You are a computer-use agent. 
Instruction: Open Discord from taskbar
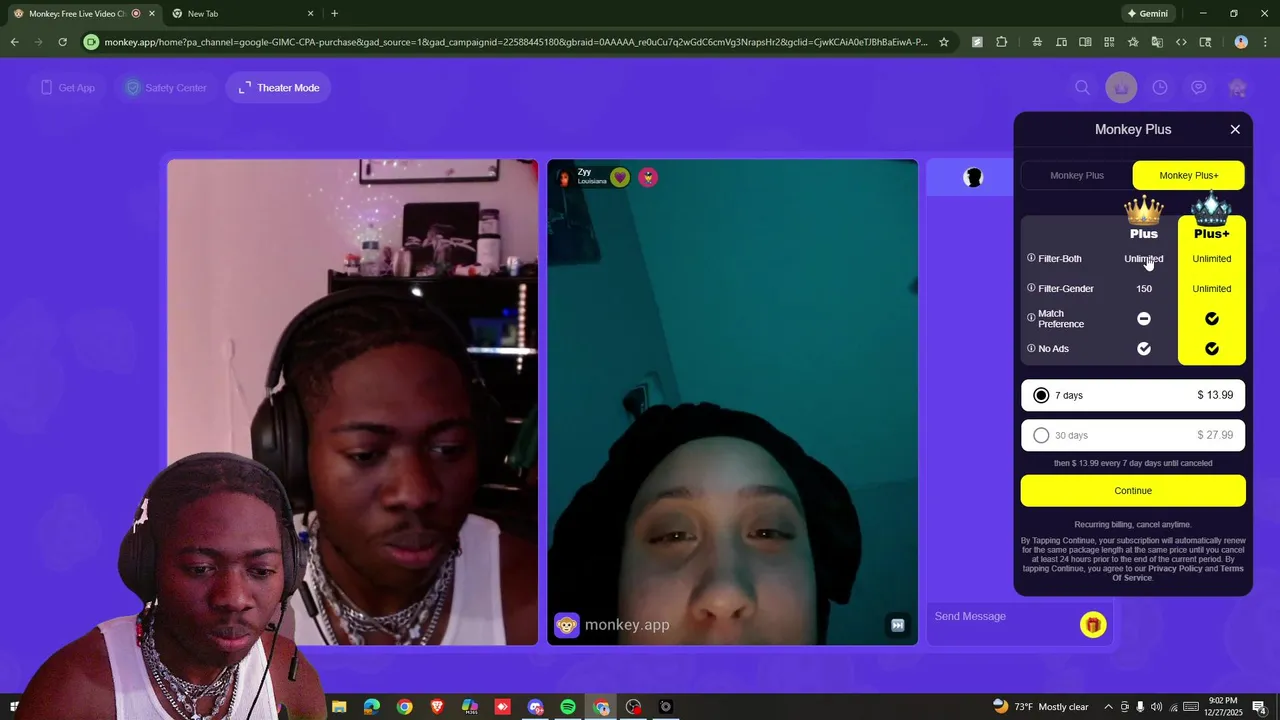coord(535,707)
